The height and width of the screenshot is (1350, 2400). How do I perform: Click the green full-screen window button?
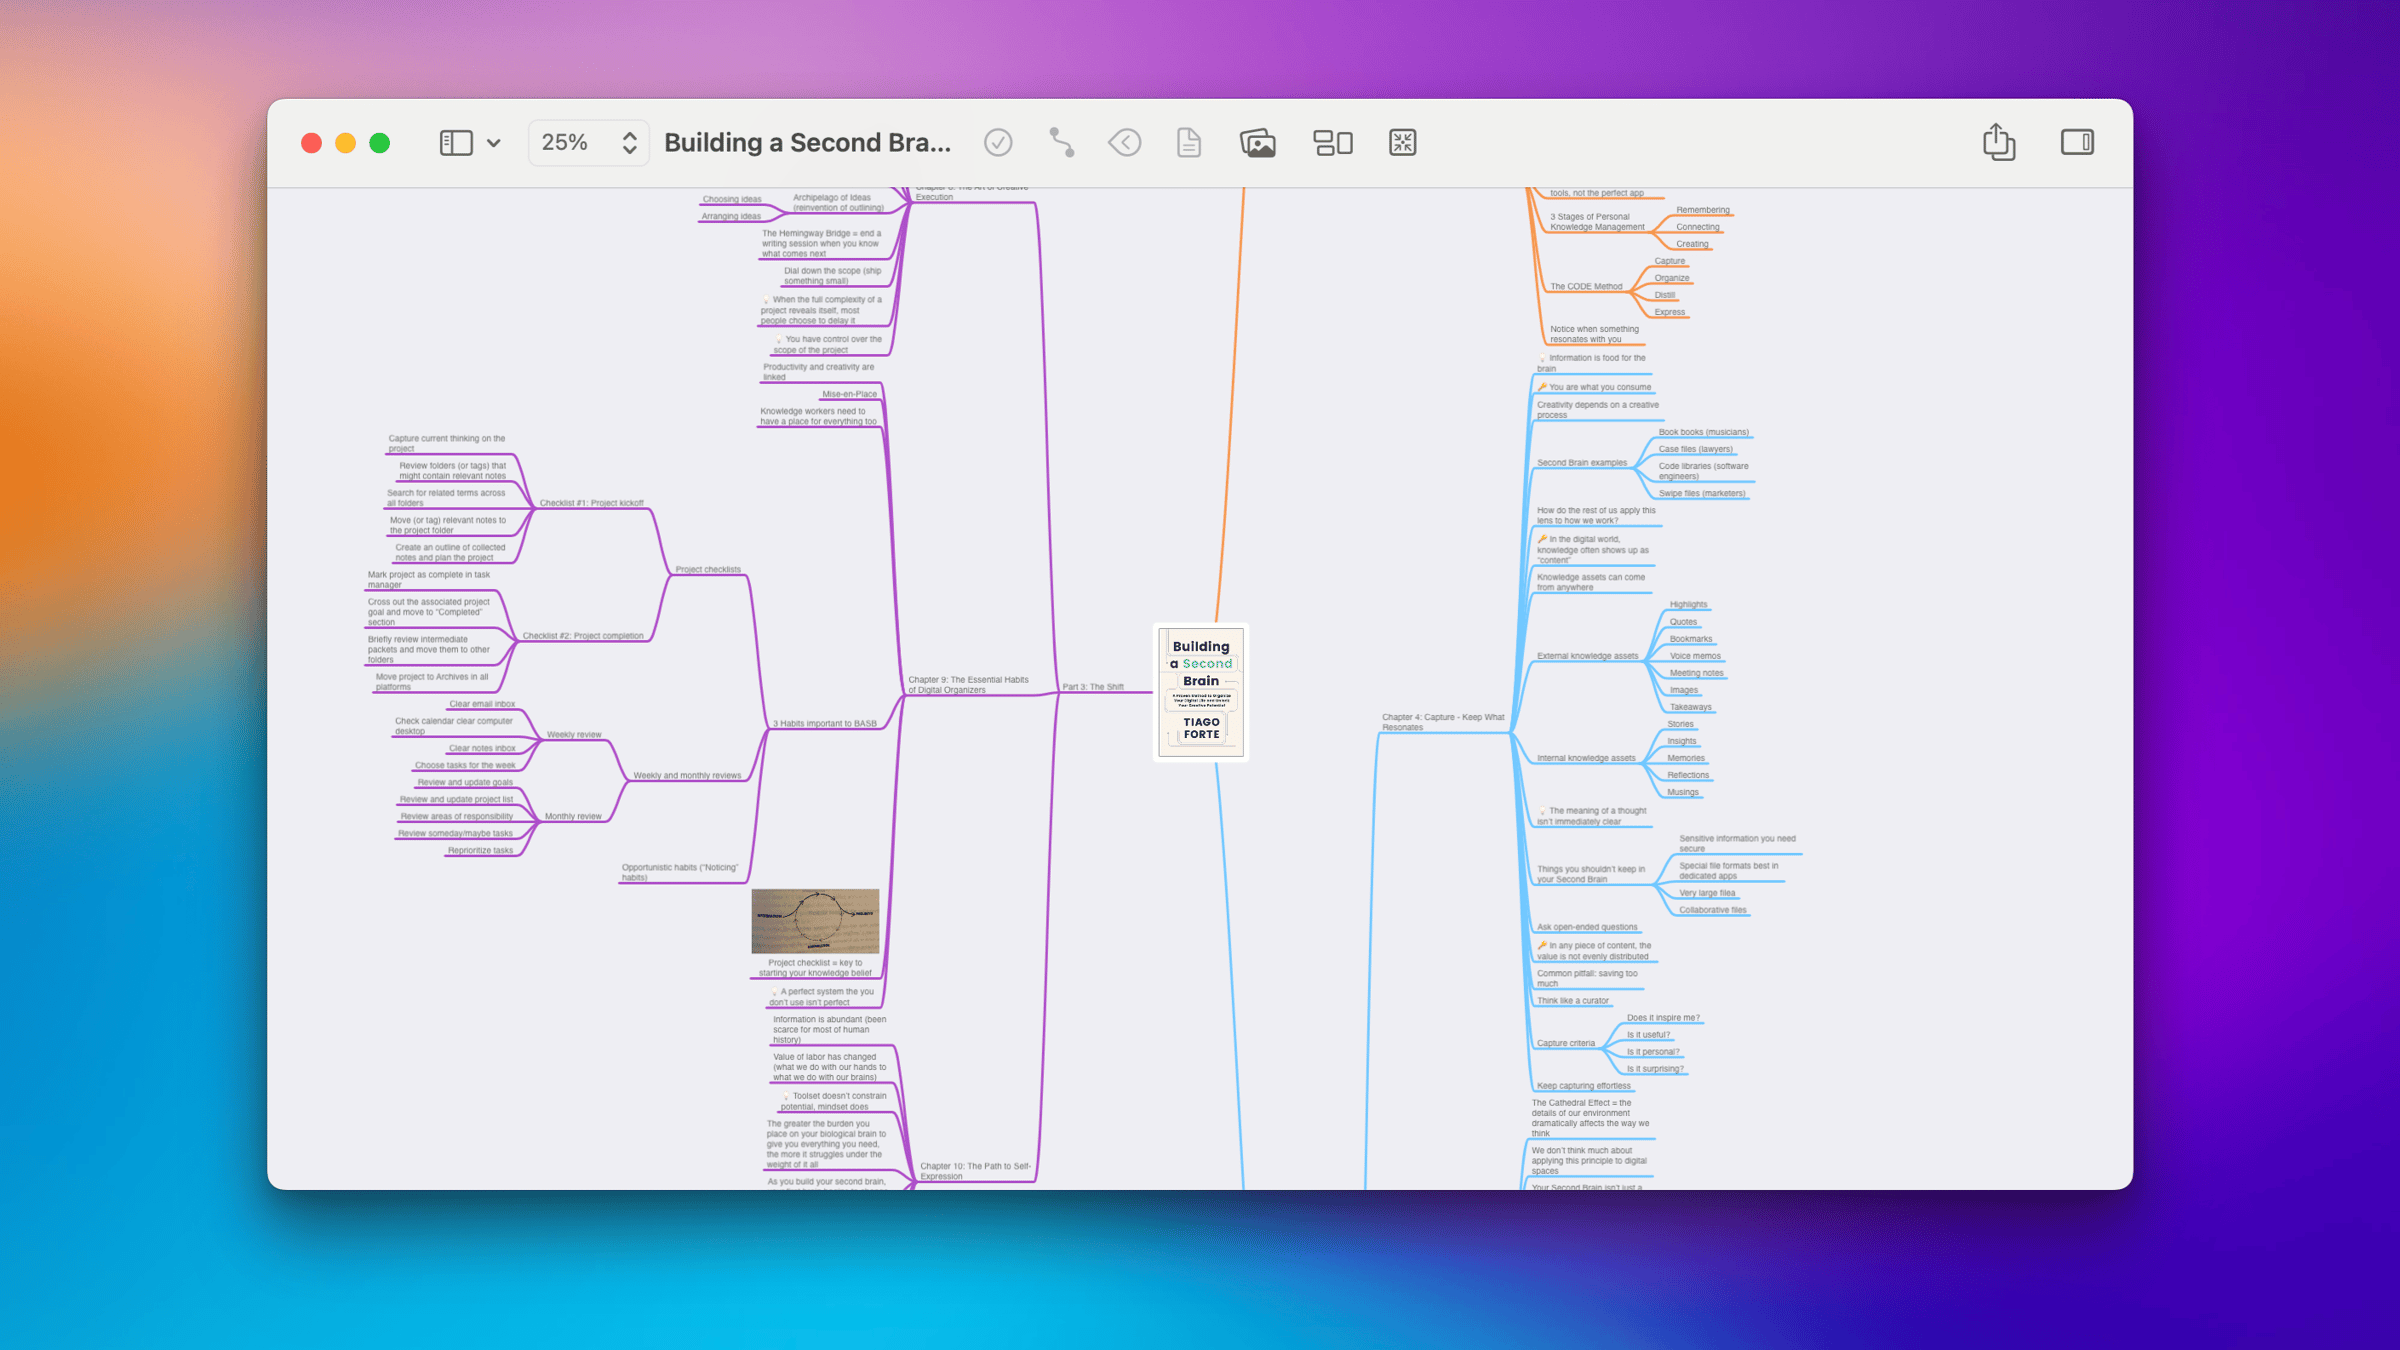point(380,143)
